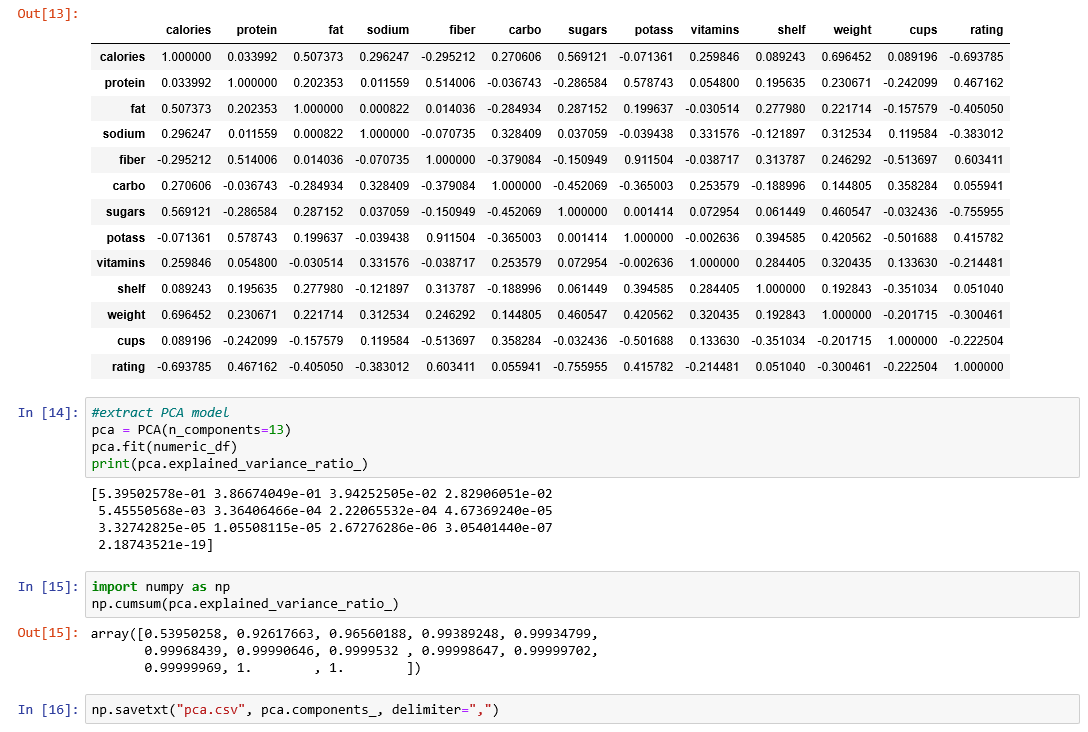Click the sugars column header

pyautogui.click(x=587, y=30)
